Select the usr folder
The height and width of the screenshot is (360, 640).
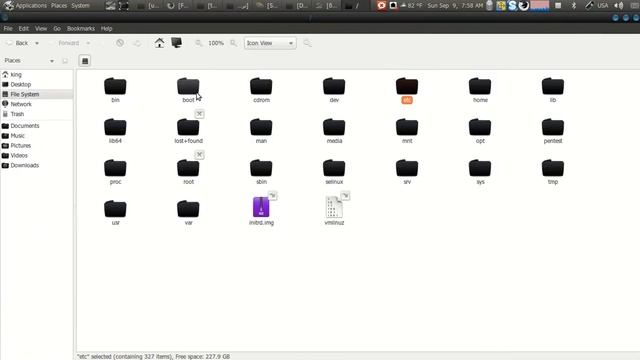click(115, 209)
